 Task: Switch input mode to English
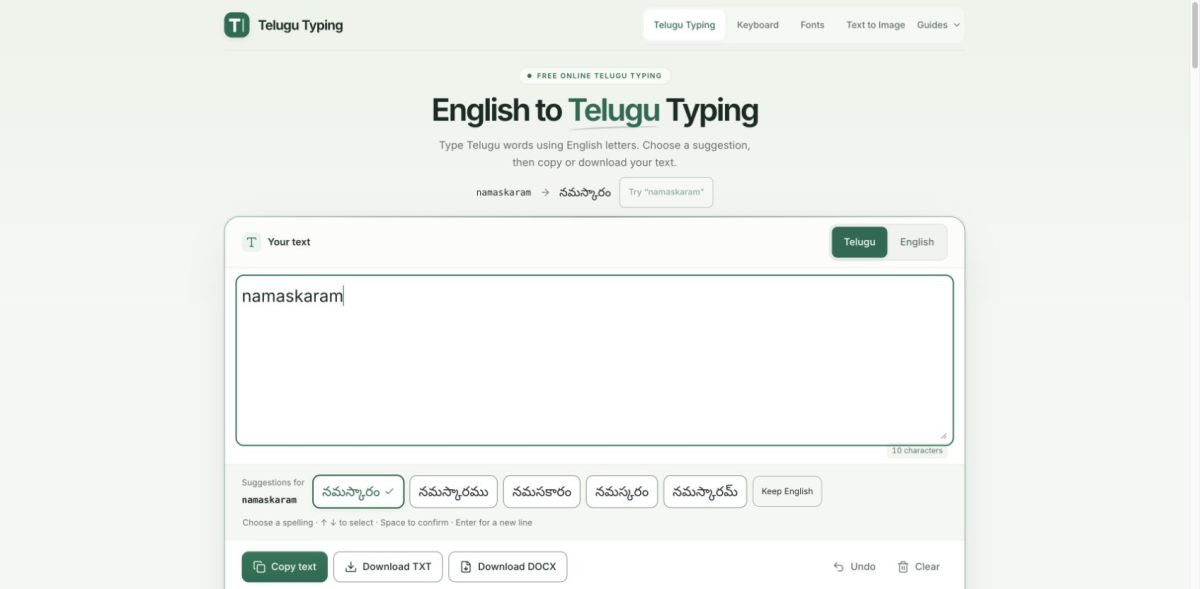coord(916,242)
